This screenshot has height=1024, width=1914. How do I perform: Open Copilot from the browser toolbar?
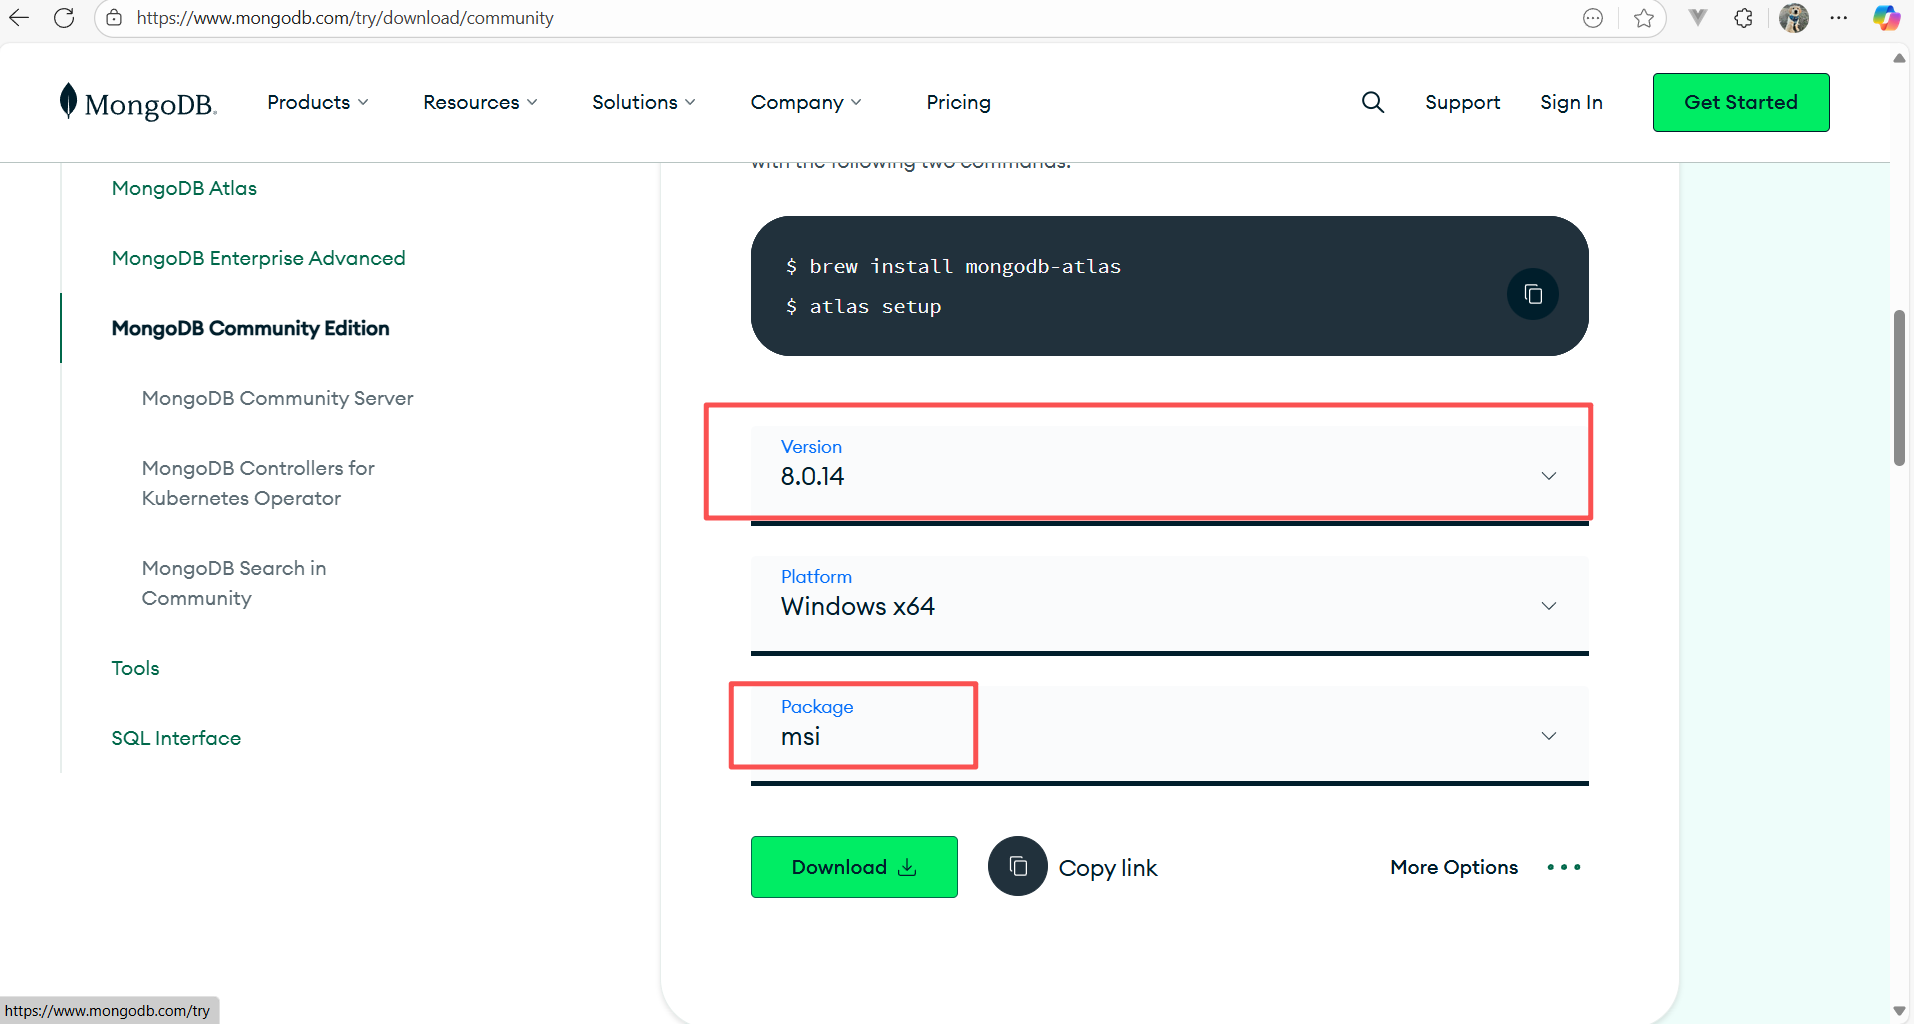point(1887,17)
